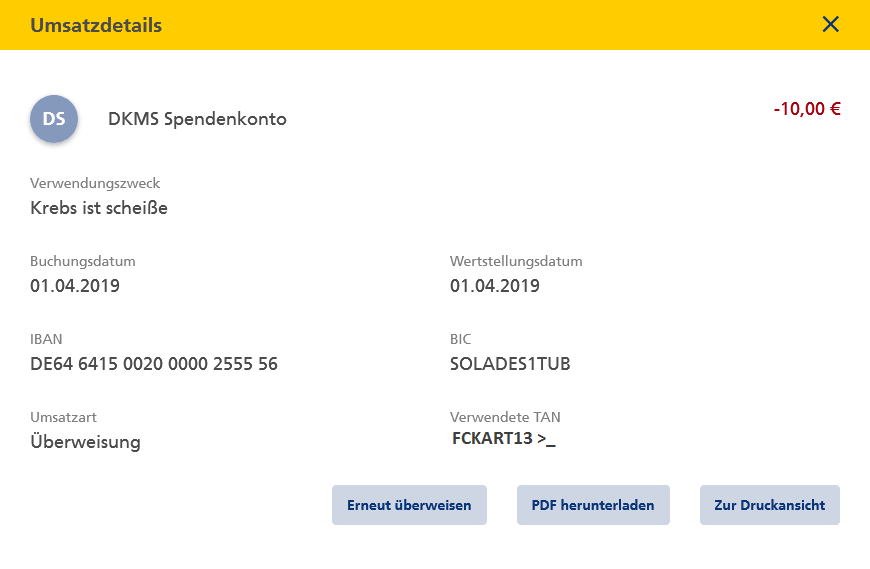Click the Umsatzdetails header title

point(96,26)
